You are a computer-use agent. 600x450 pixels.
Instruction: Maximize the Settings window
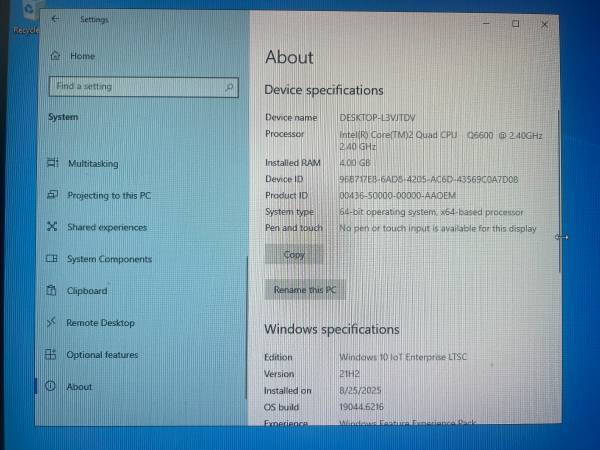(x=515, y=23)
